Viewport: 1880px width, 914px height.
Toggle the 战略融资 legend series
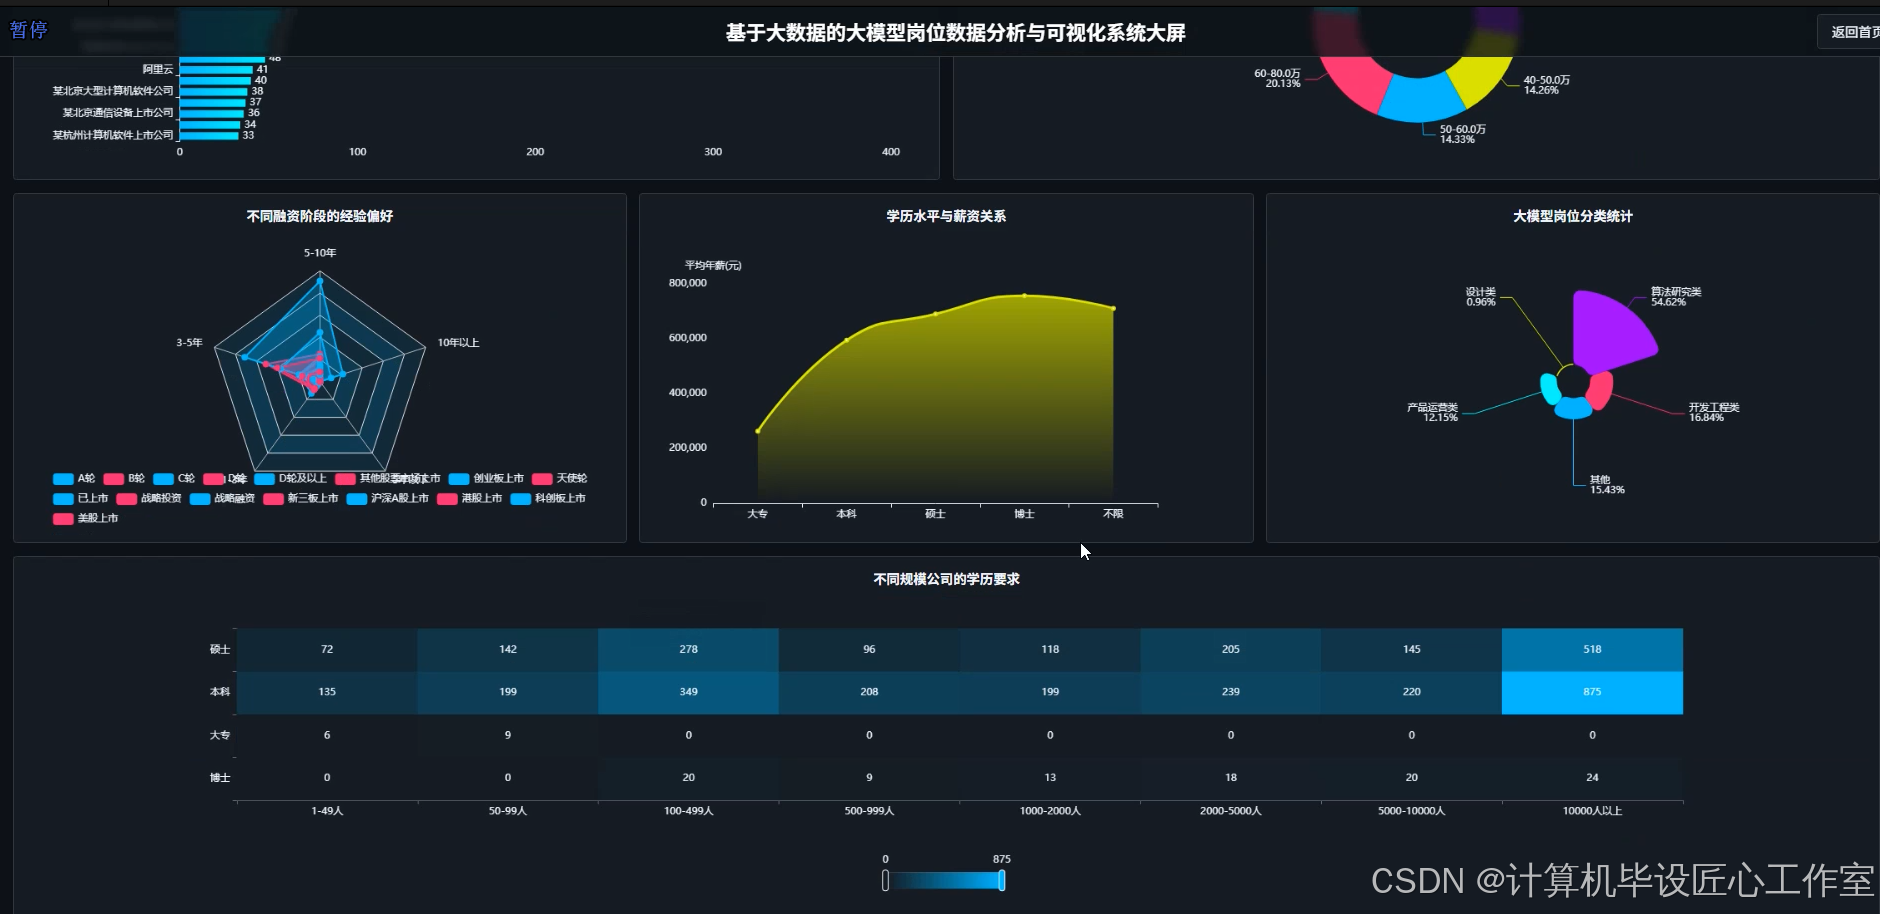point(222,498)
